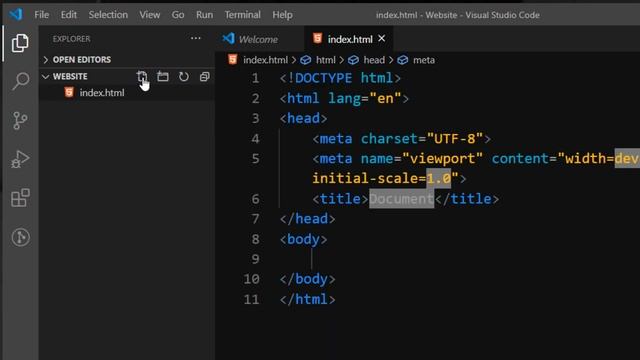640x360 pixels.
Task: Place cursor on empty line 9
Action: pyautogui.click(x=312, y=259)
